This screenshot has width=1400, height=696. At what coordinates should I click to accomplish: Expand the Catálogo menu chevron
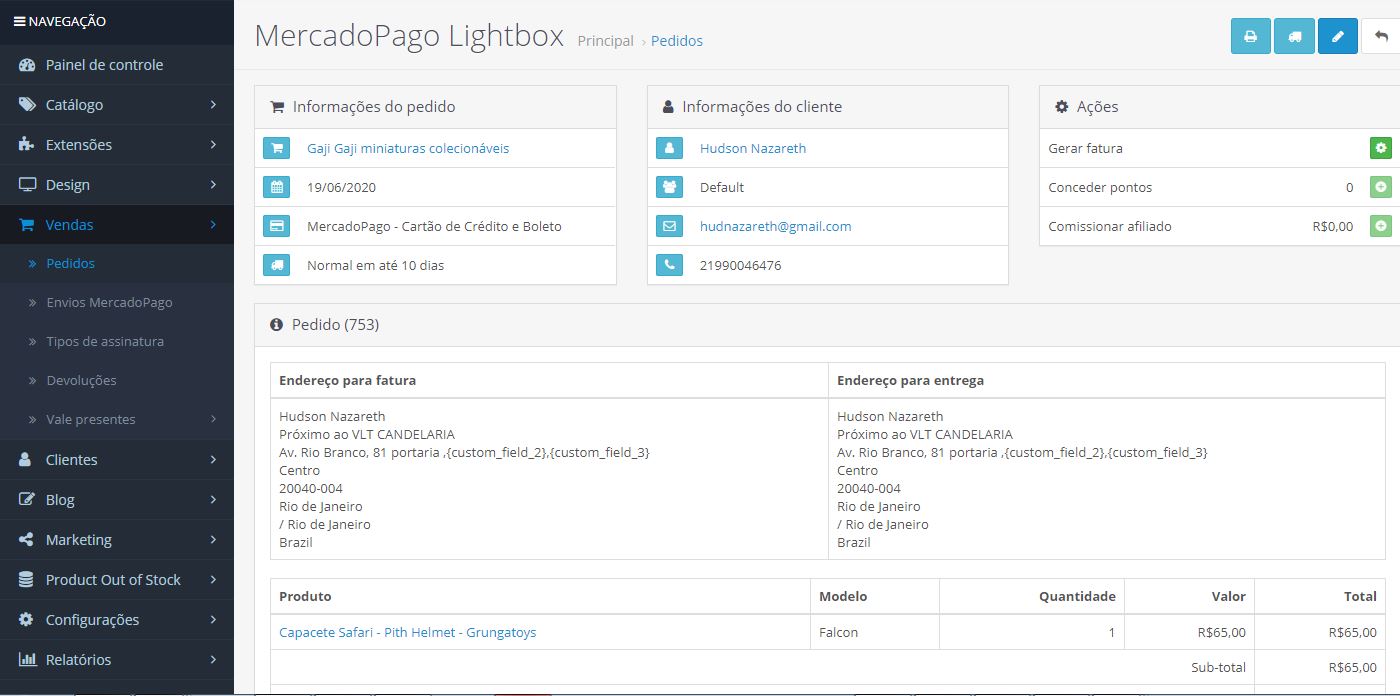coord(213,104)
